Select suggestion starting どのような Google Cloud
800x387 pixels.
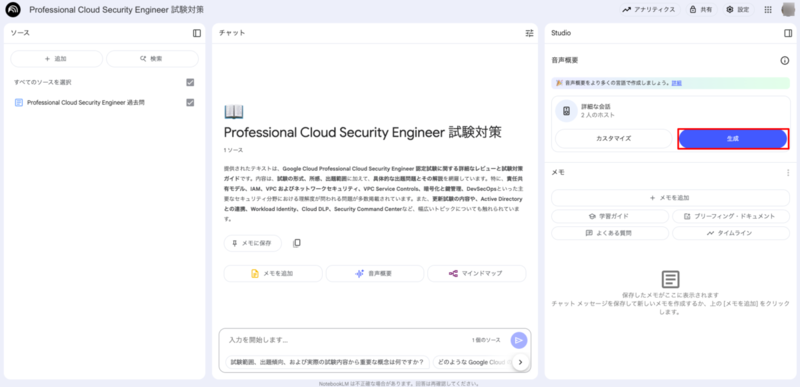(472, 362)
